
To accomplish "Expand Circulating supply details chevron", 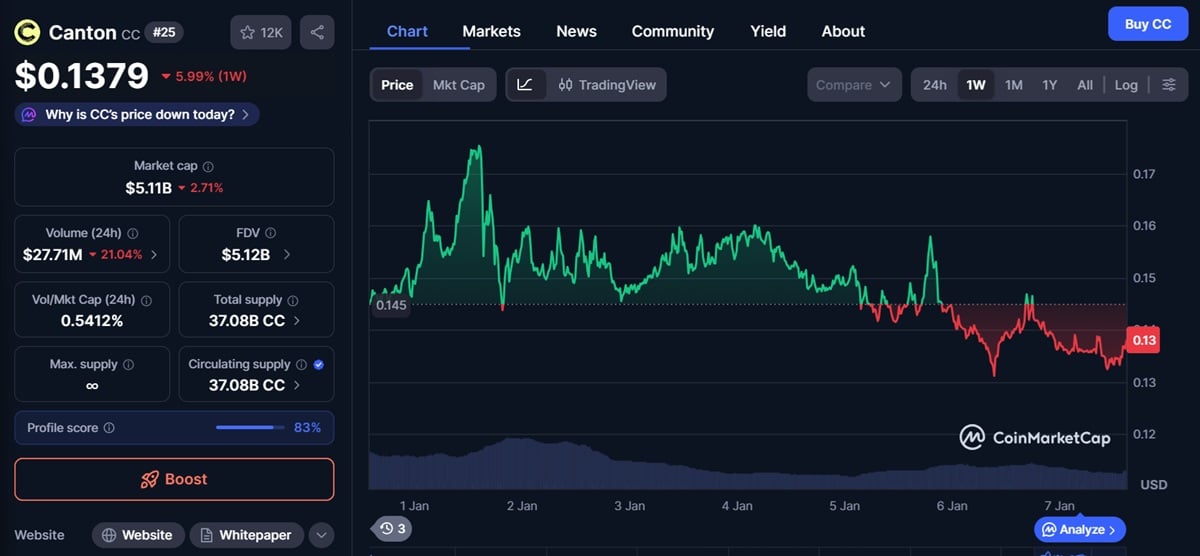I will pyautogui.click(x=298, y=385).
